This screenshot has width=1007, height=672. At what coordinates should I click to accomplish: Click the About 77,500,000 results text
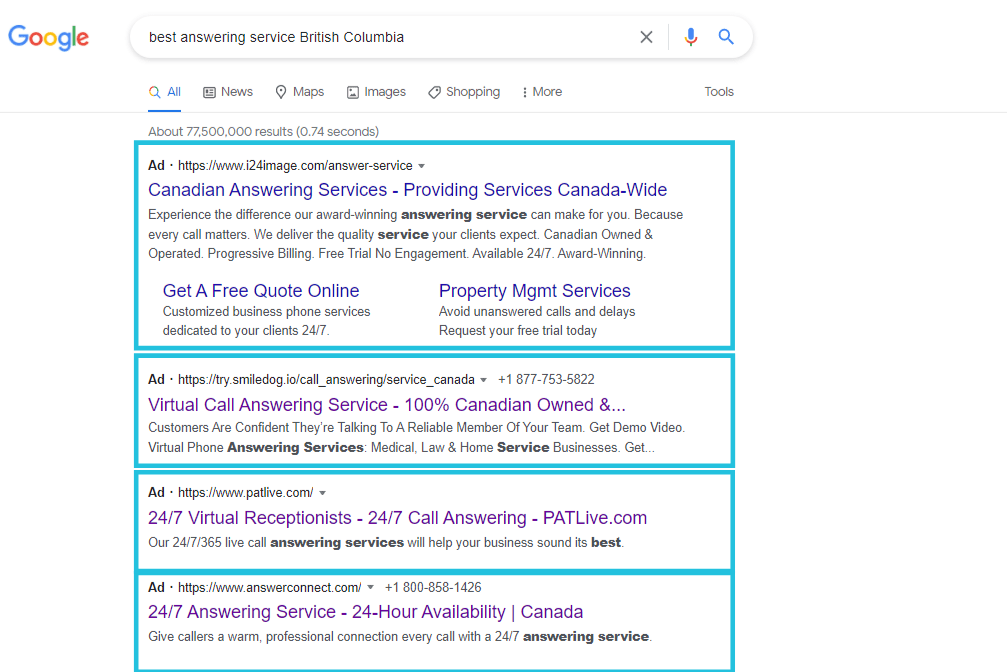coord(263,131)
